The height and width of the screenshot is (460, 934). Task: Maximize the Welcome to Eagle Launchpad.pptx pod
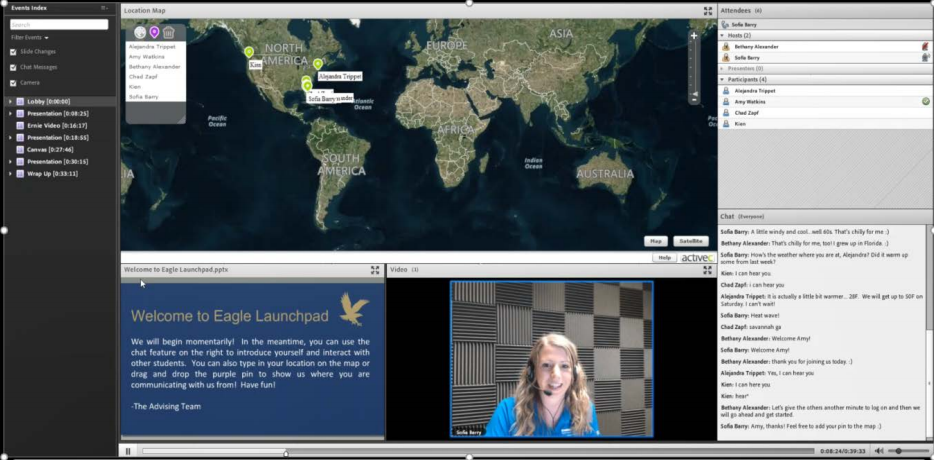coord(375,270)
